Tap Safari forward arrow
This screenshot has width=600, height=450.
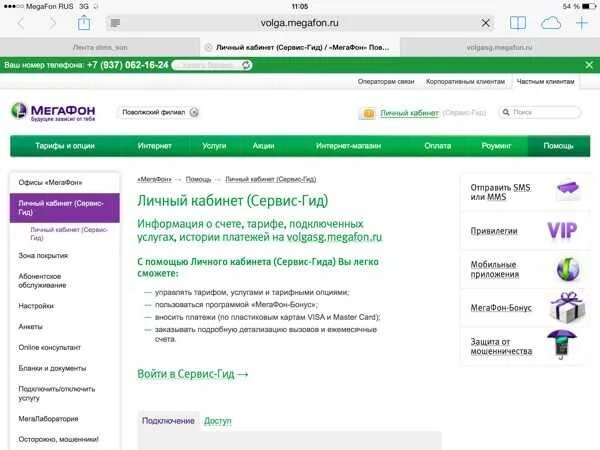(53, 23)
